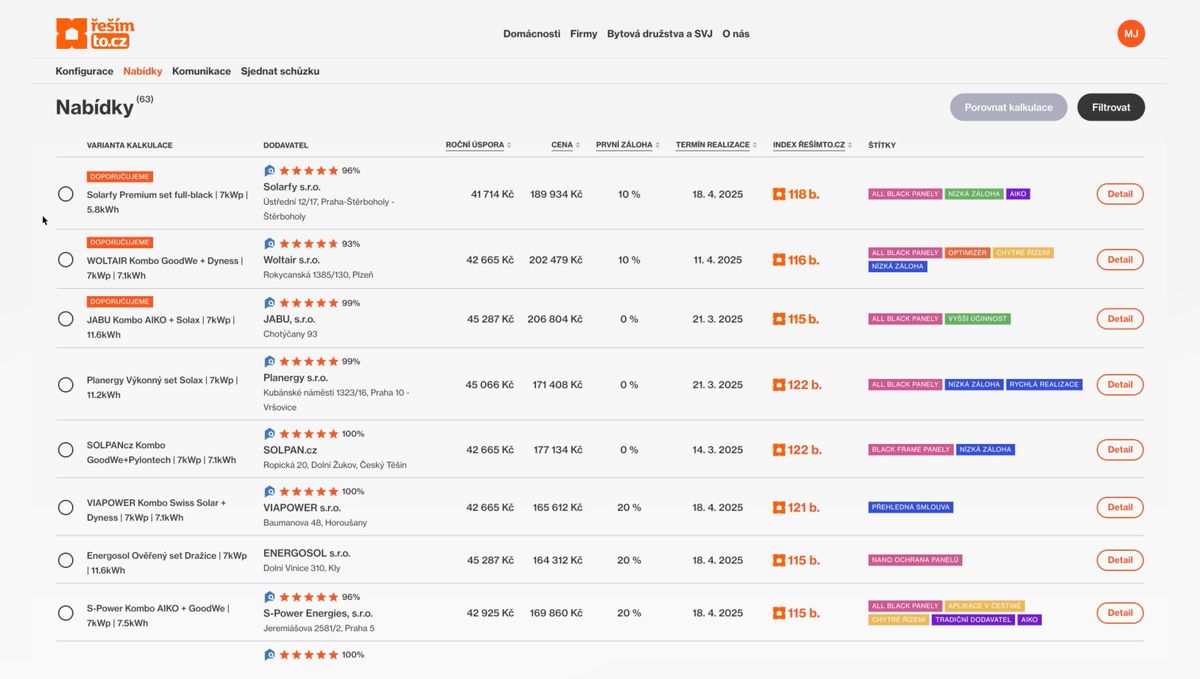Click the supplier name SOLPAN.cz
Image resolution: width=1200 pixels, height=679 pixels.
[290, 450]
